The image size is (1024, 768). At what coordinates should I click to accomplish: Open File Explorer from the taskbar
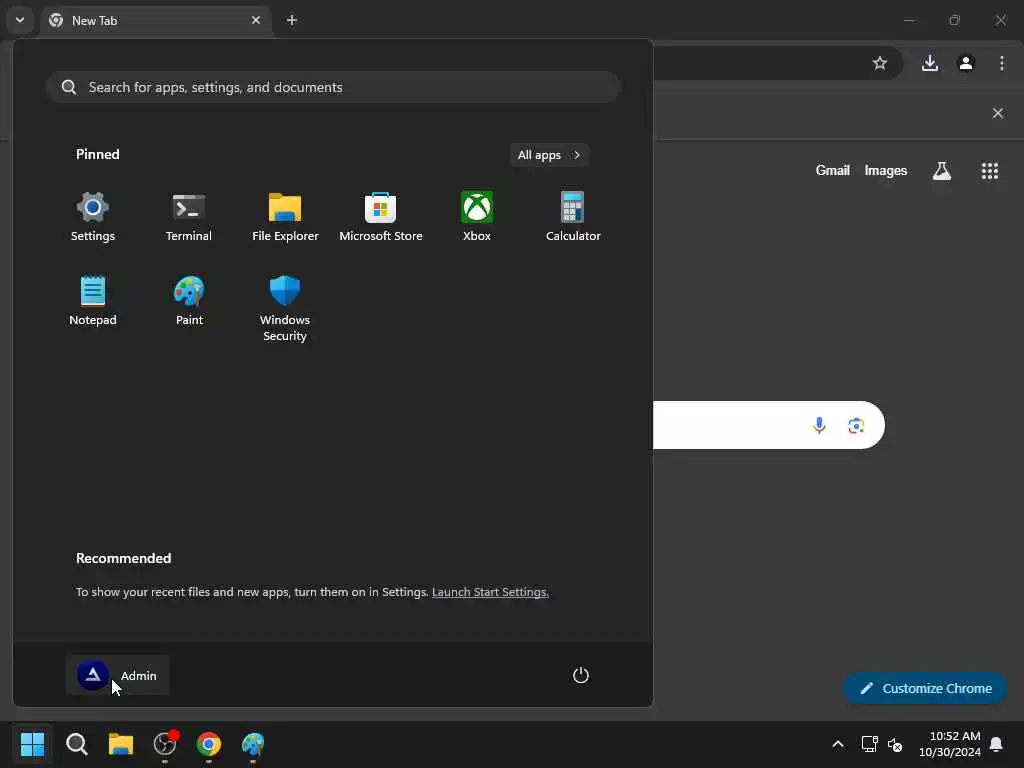tap(121, 744)
